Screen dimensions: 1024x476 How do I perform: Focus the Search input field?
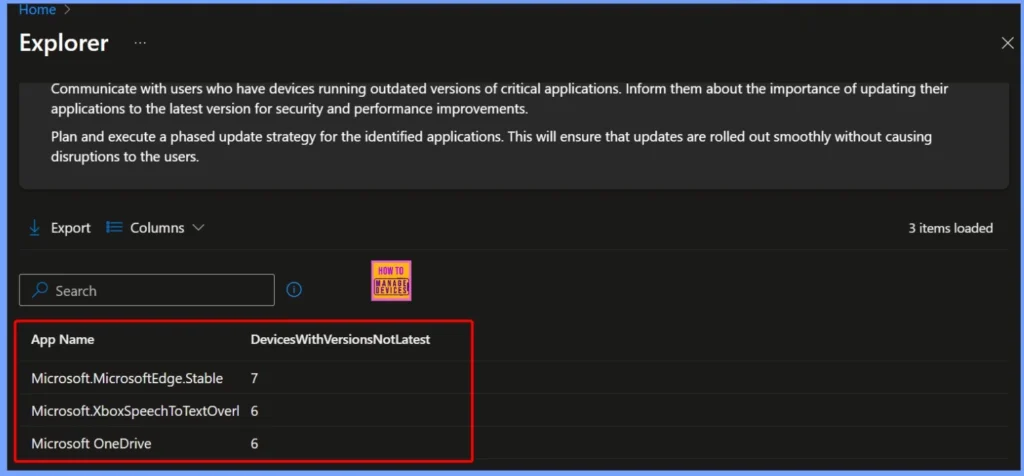click(x=147, y=291)
